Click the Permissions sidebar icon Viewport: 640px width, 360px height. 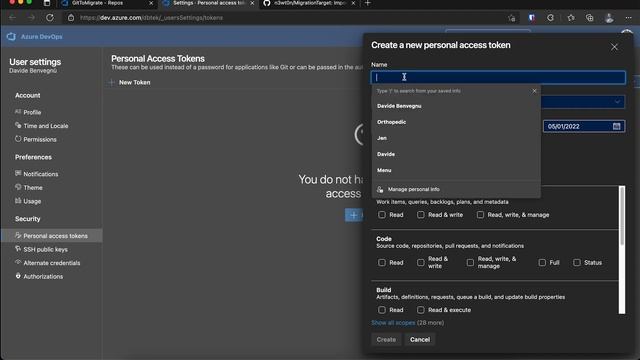pyautogui.click(x=18, y=139)
